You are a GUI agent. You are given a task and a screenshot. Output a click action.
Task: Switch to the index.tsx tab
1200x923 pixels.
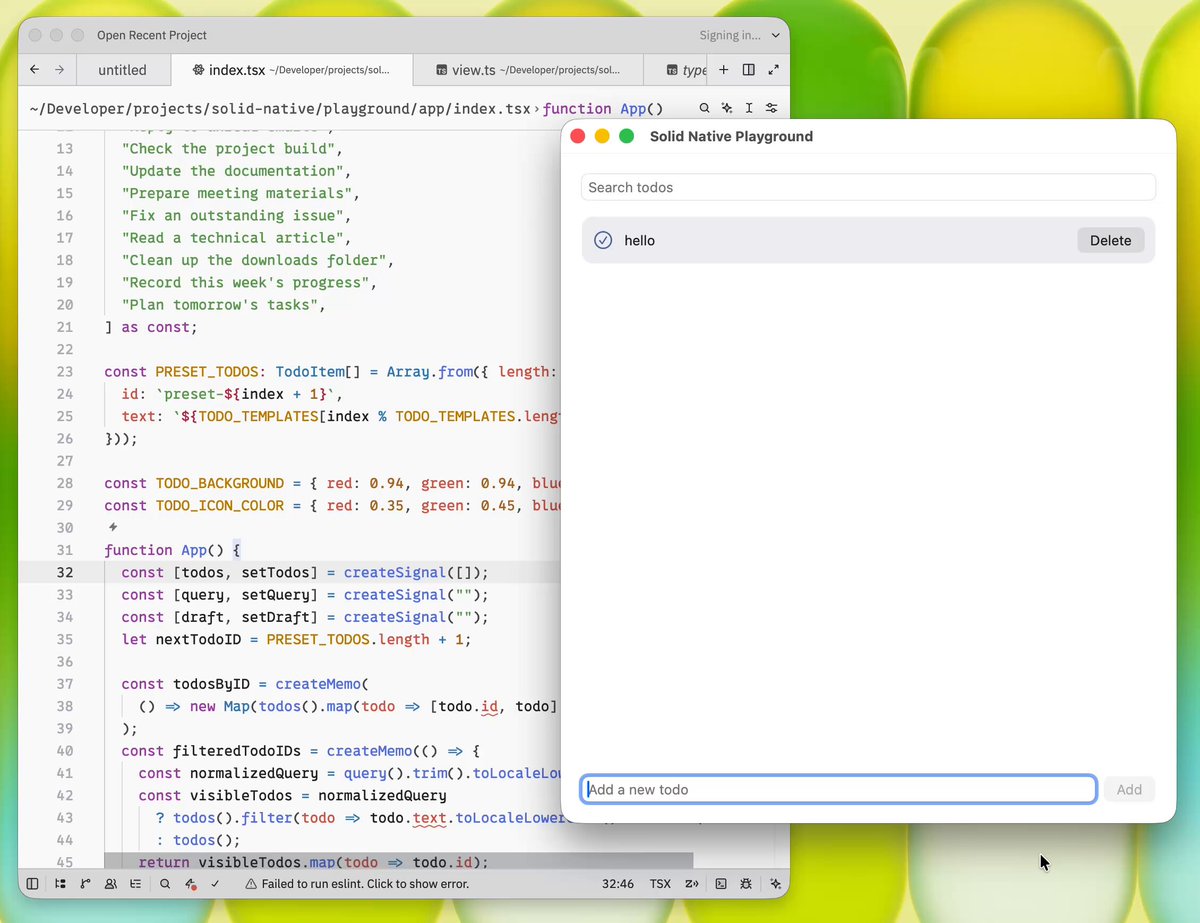[290, 70]
